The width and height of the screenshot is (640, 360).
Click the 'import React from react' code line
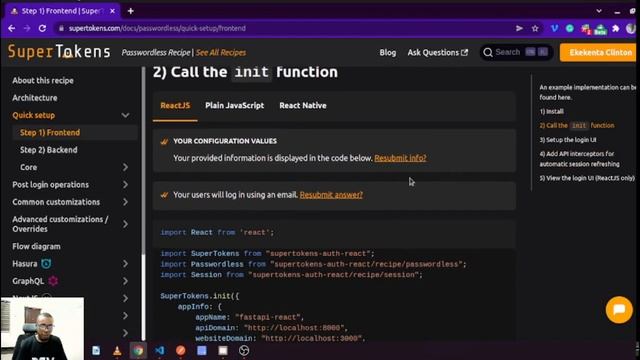(217, 232)
